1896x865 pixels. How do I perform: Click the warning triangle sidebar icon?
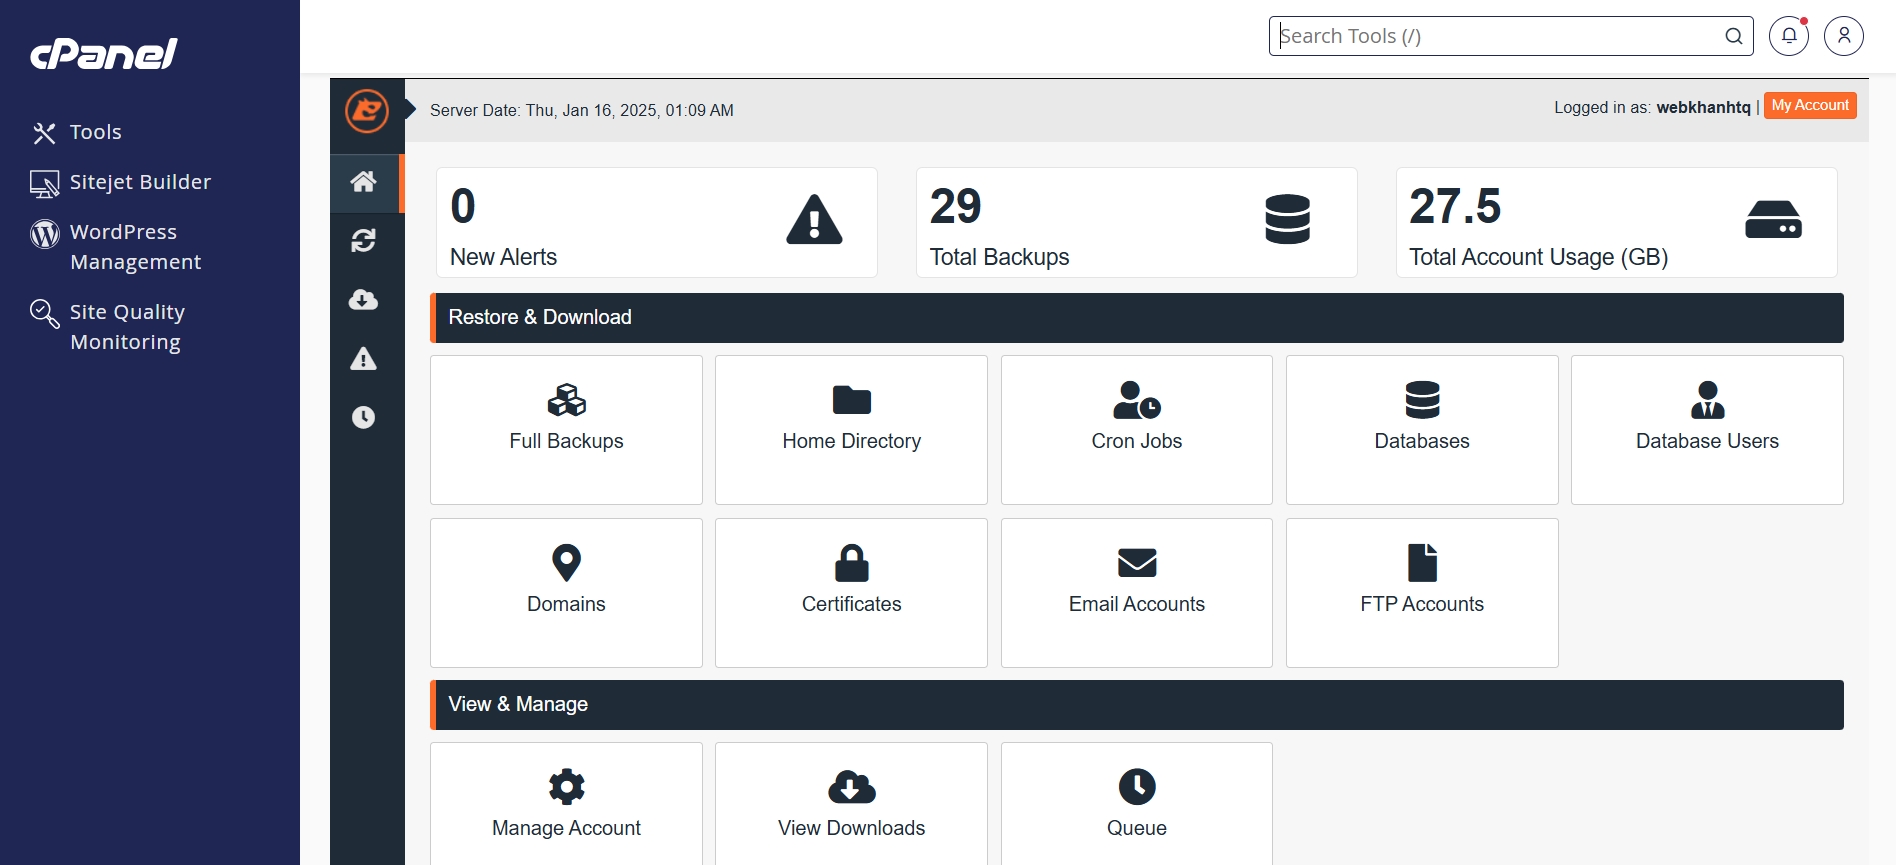pyautogui.click(x=364, y=359)
